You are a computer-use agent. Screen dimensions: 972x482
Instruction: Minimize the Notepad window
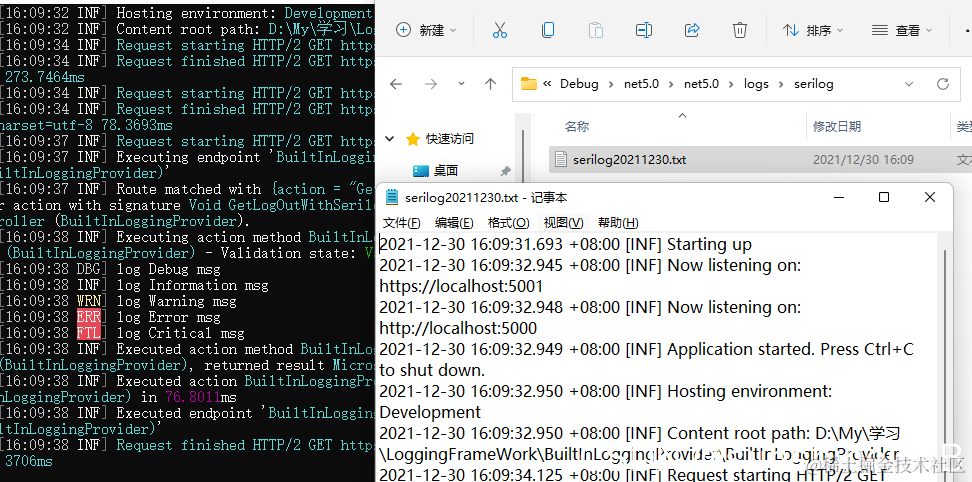click(x=839, y=197)
